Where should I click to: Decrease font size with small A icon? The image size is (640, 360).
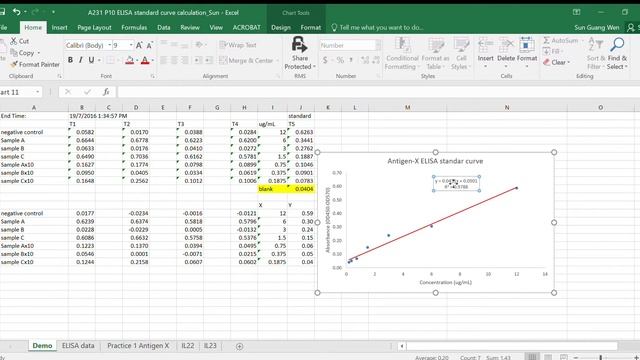(x=149, y=45)
